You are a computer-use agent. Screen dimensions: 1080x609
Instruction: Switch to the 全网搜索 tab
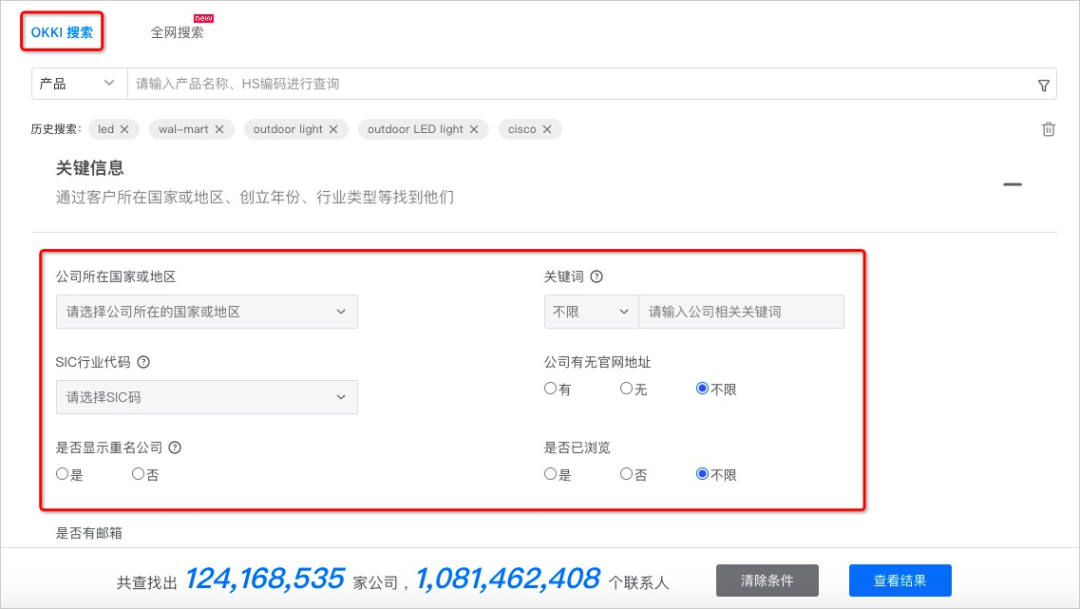(x=176, y=31)
